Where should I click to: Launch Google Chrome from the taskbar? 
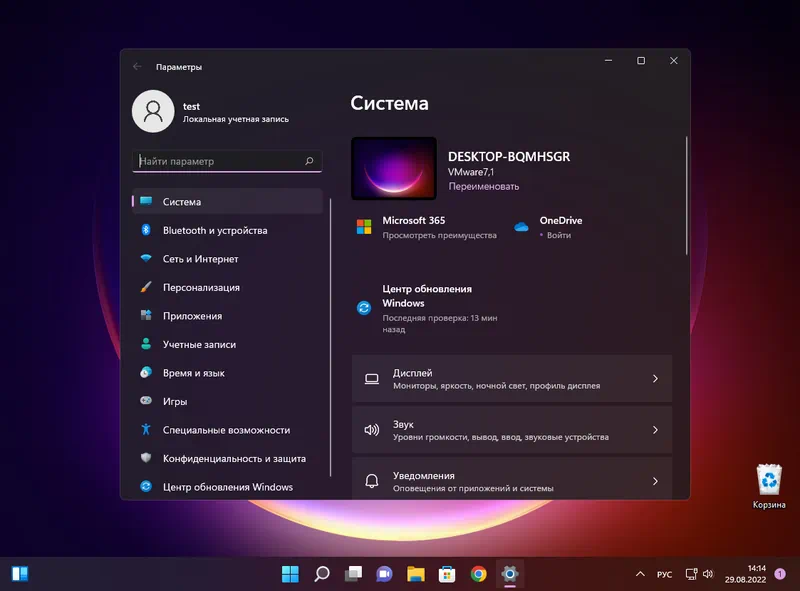pos(478,573)
